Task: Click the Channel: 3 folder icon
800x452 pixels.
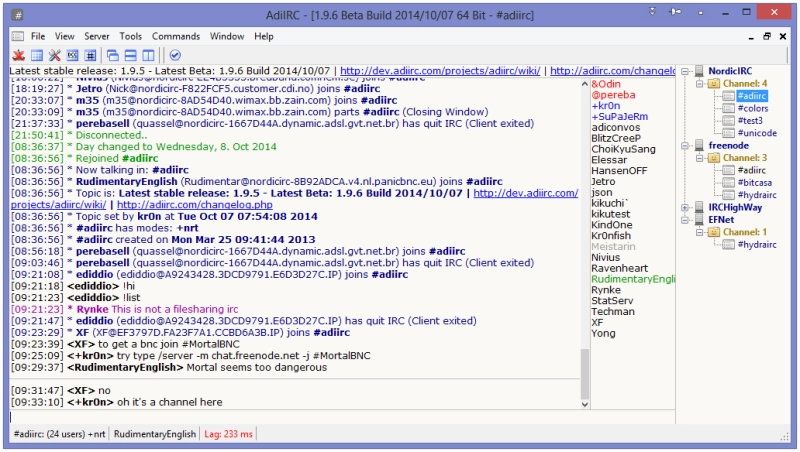Action: click(714, 158)
